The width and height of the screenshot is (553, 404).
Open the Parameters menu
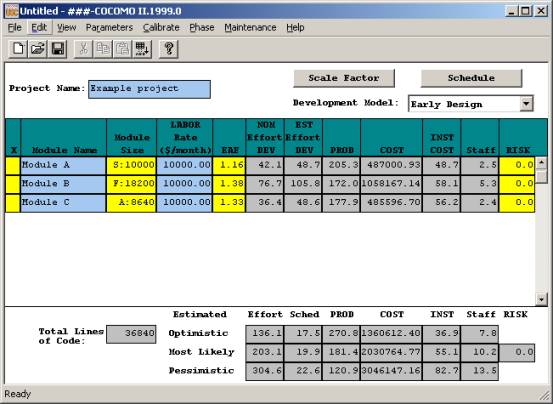click(x=109, y=27)
